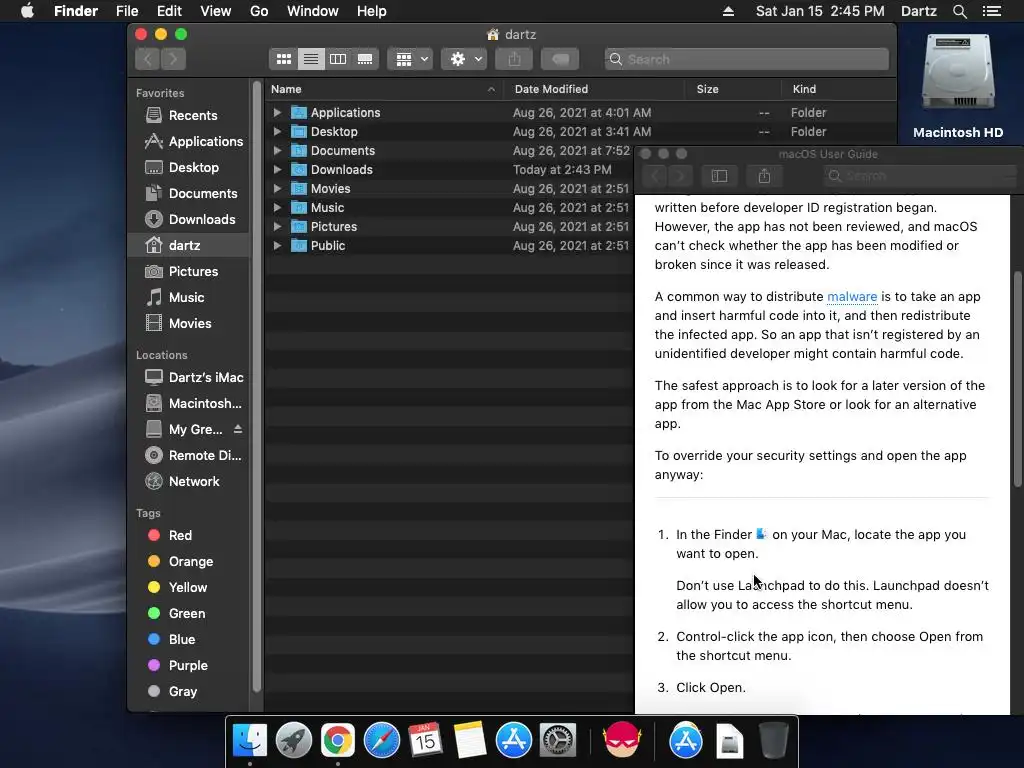Expand the Documents folder row
The image size is (1024, 768).
pyautogui.click(x=277, y=150)
